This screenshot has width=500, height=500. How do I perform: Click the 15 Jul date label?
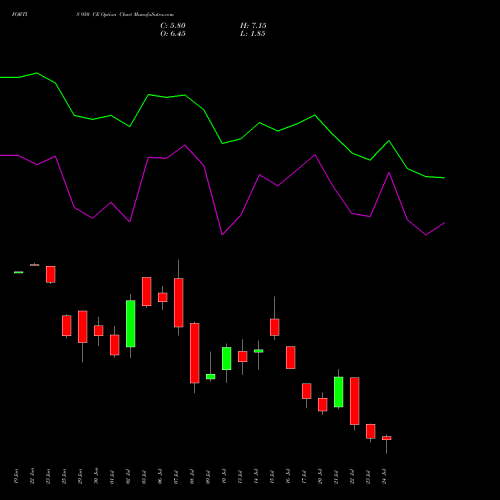pos(272,477)
